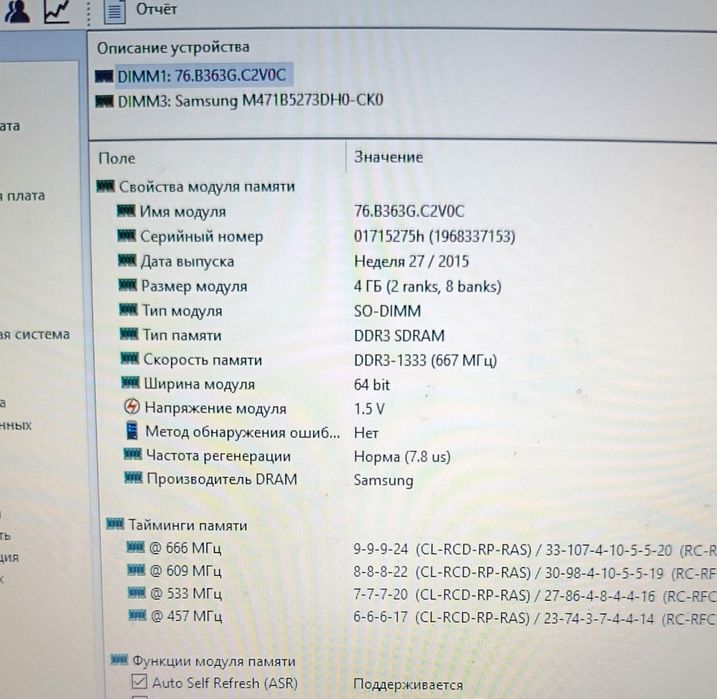Click icon beside Метод обнаружения ошибок

[132, 430]
